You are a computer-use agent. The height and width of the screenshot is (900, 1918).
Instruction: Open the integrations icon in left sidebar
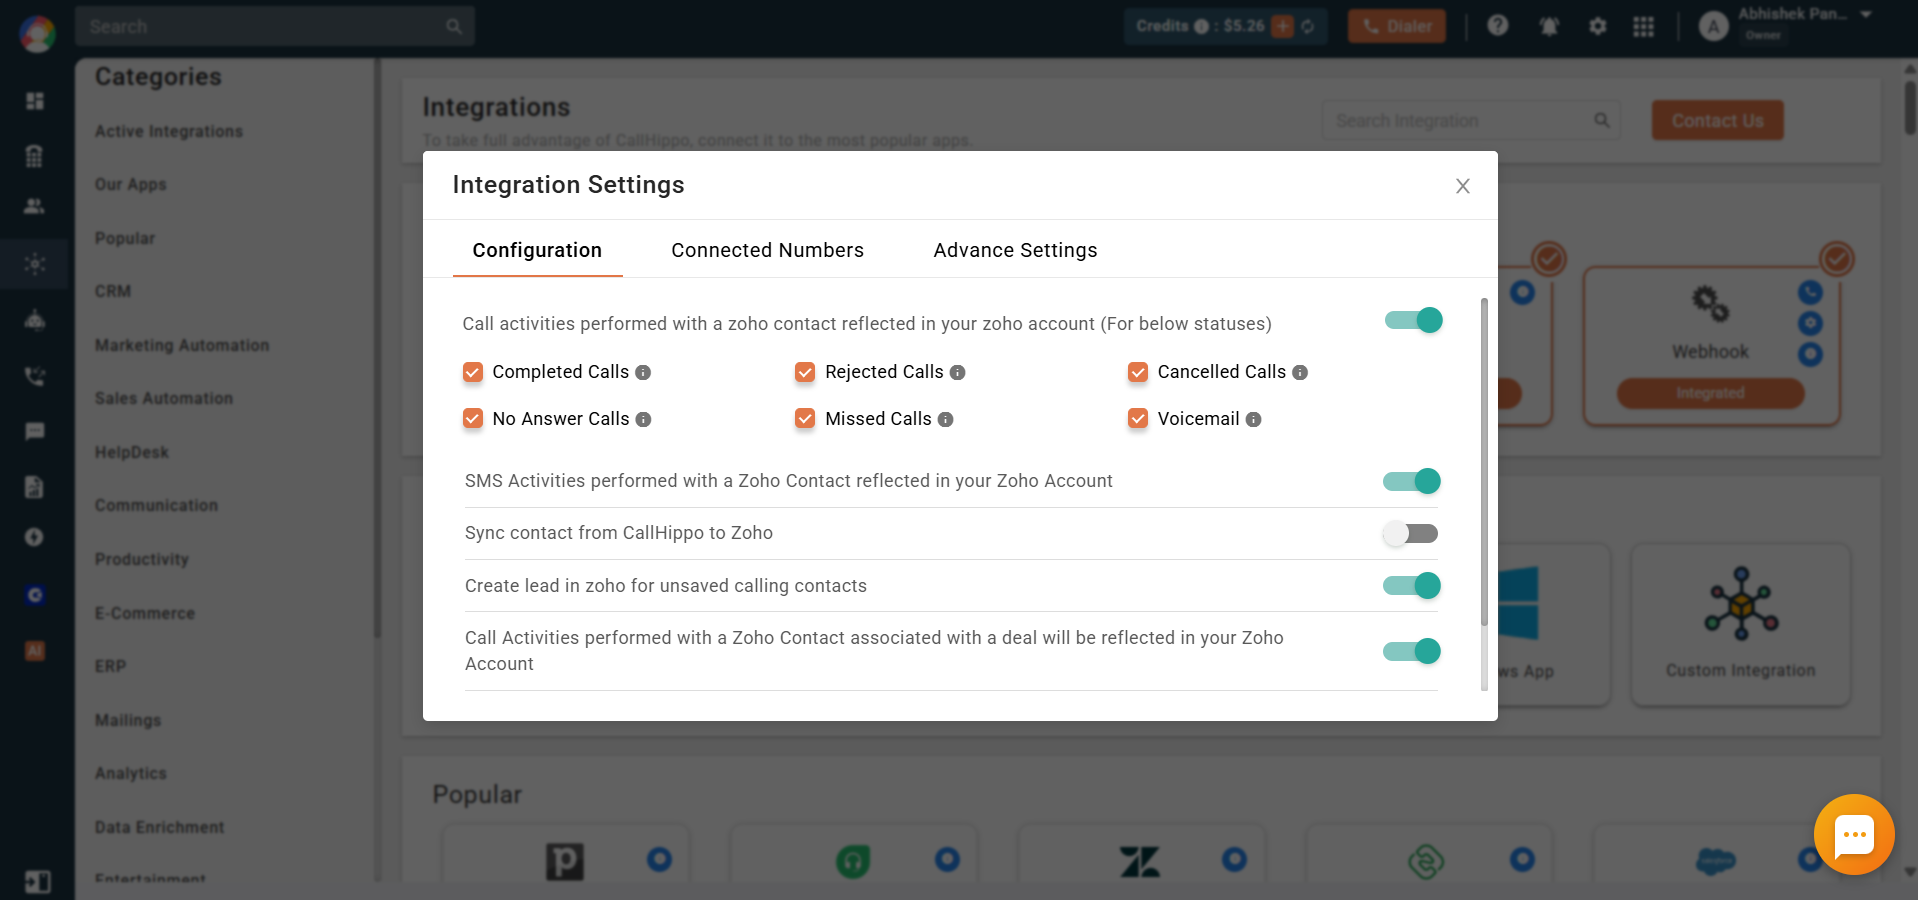tap(35, 264)
